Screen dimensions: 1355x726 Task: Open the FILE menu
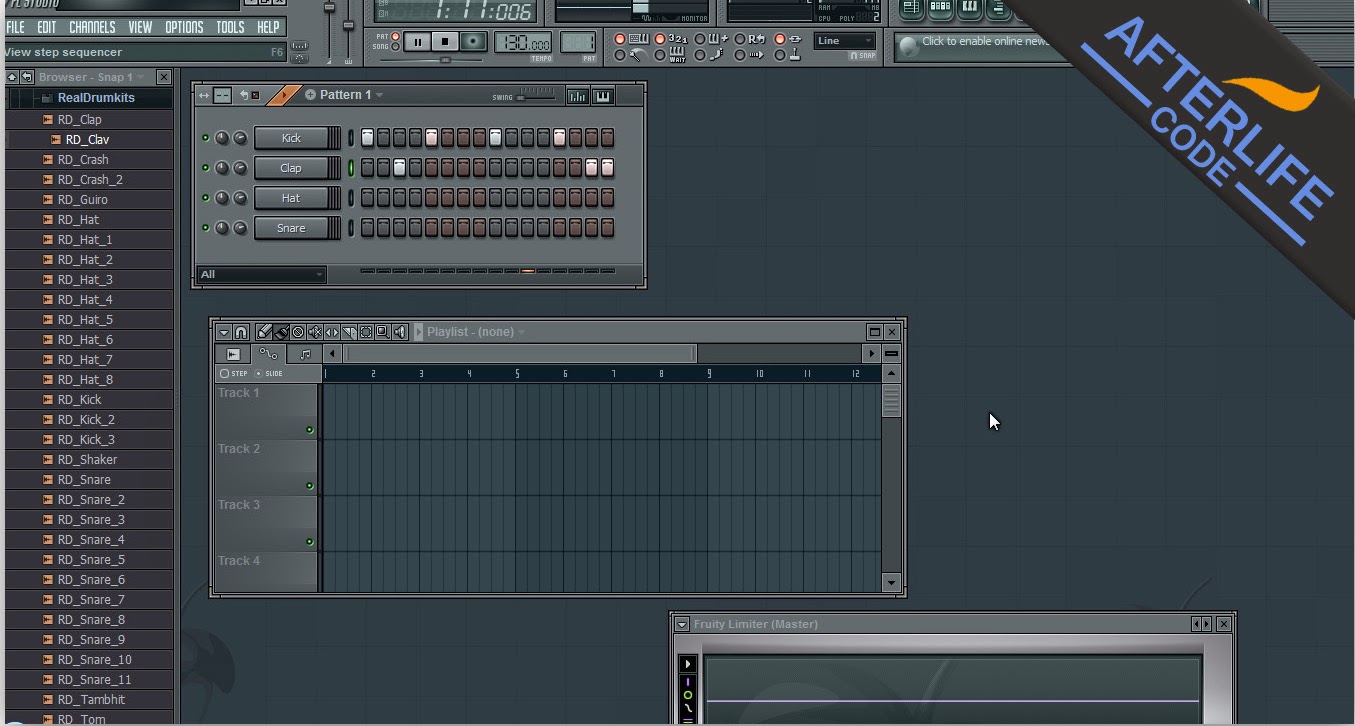click(16, 27)
